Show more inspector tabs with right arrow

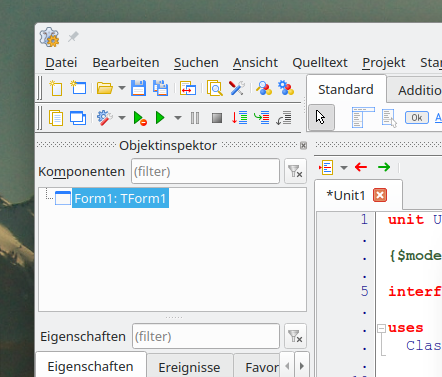click(x=302, y=366)
